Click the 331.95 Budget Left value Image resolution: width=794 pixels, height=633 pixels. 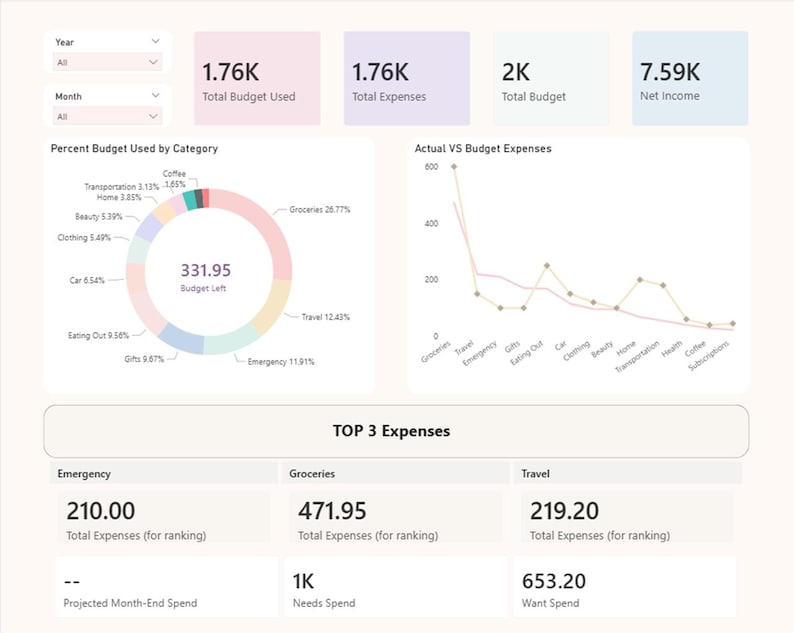click(206, 270)
